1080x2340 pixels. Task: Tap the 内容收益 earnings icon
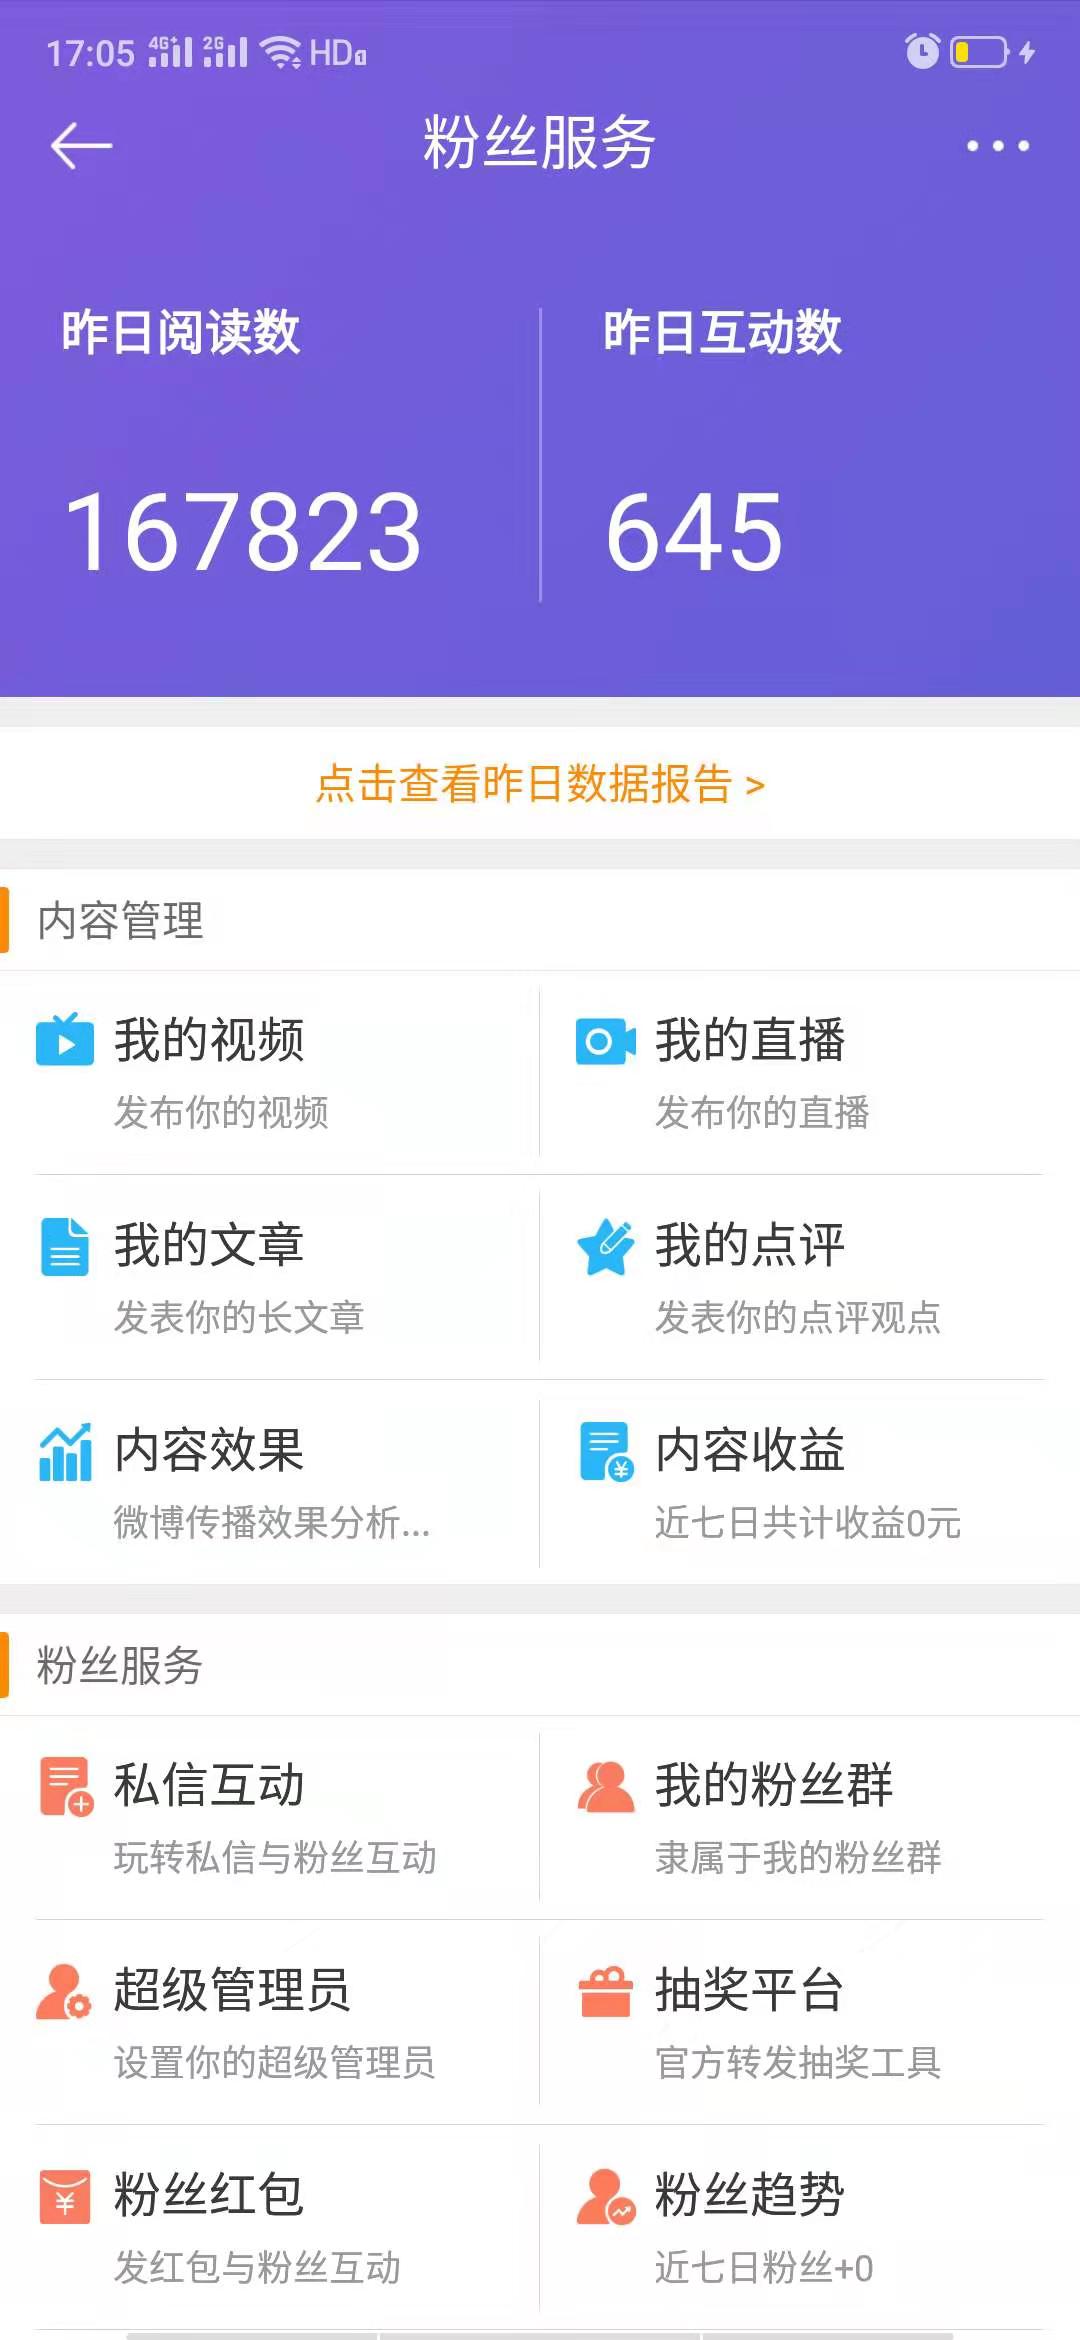pos(606,1452)
